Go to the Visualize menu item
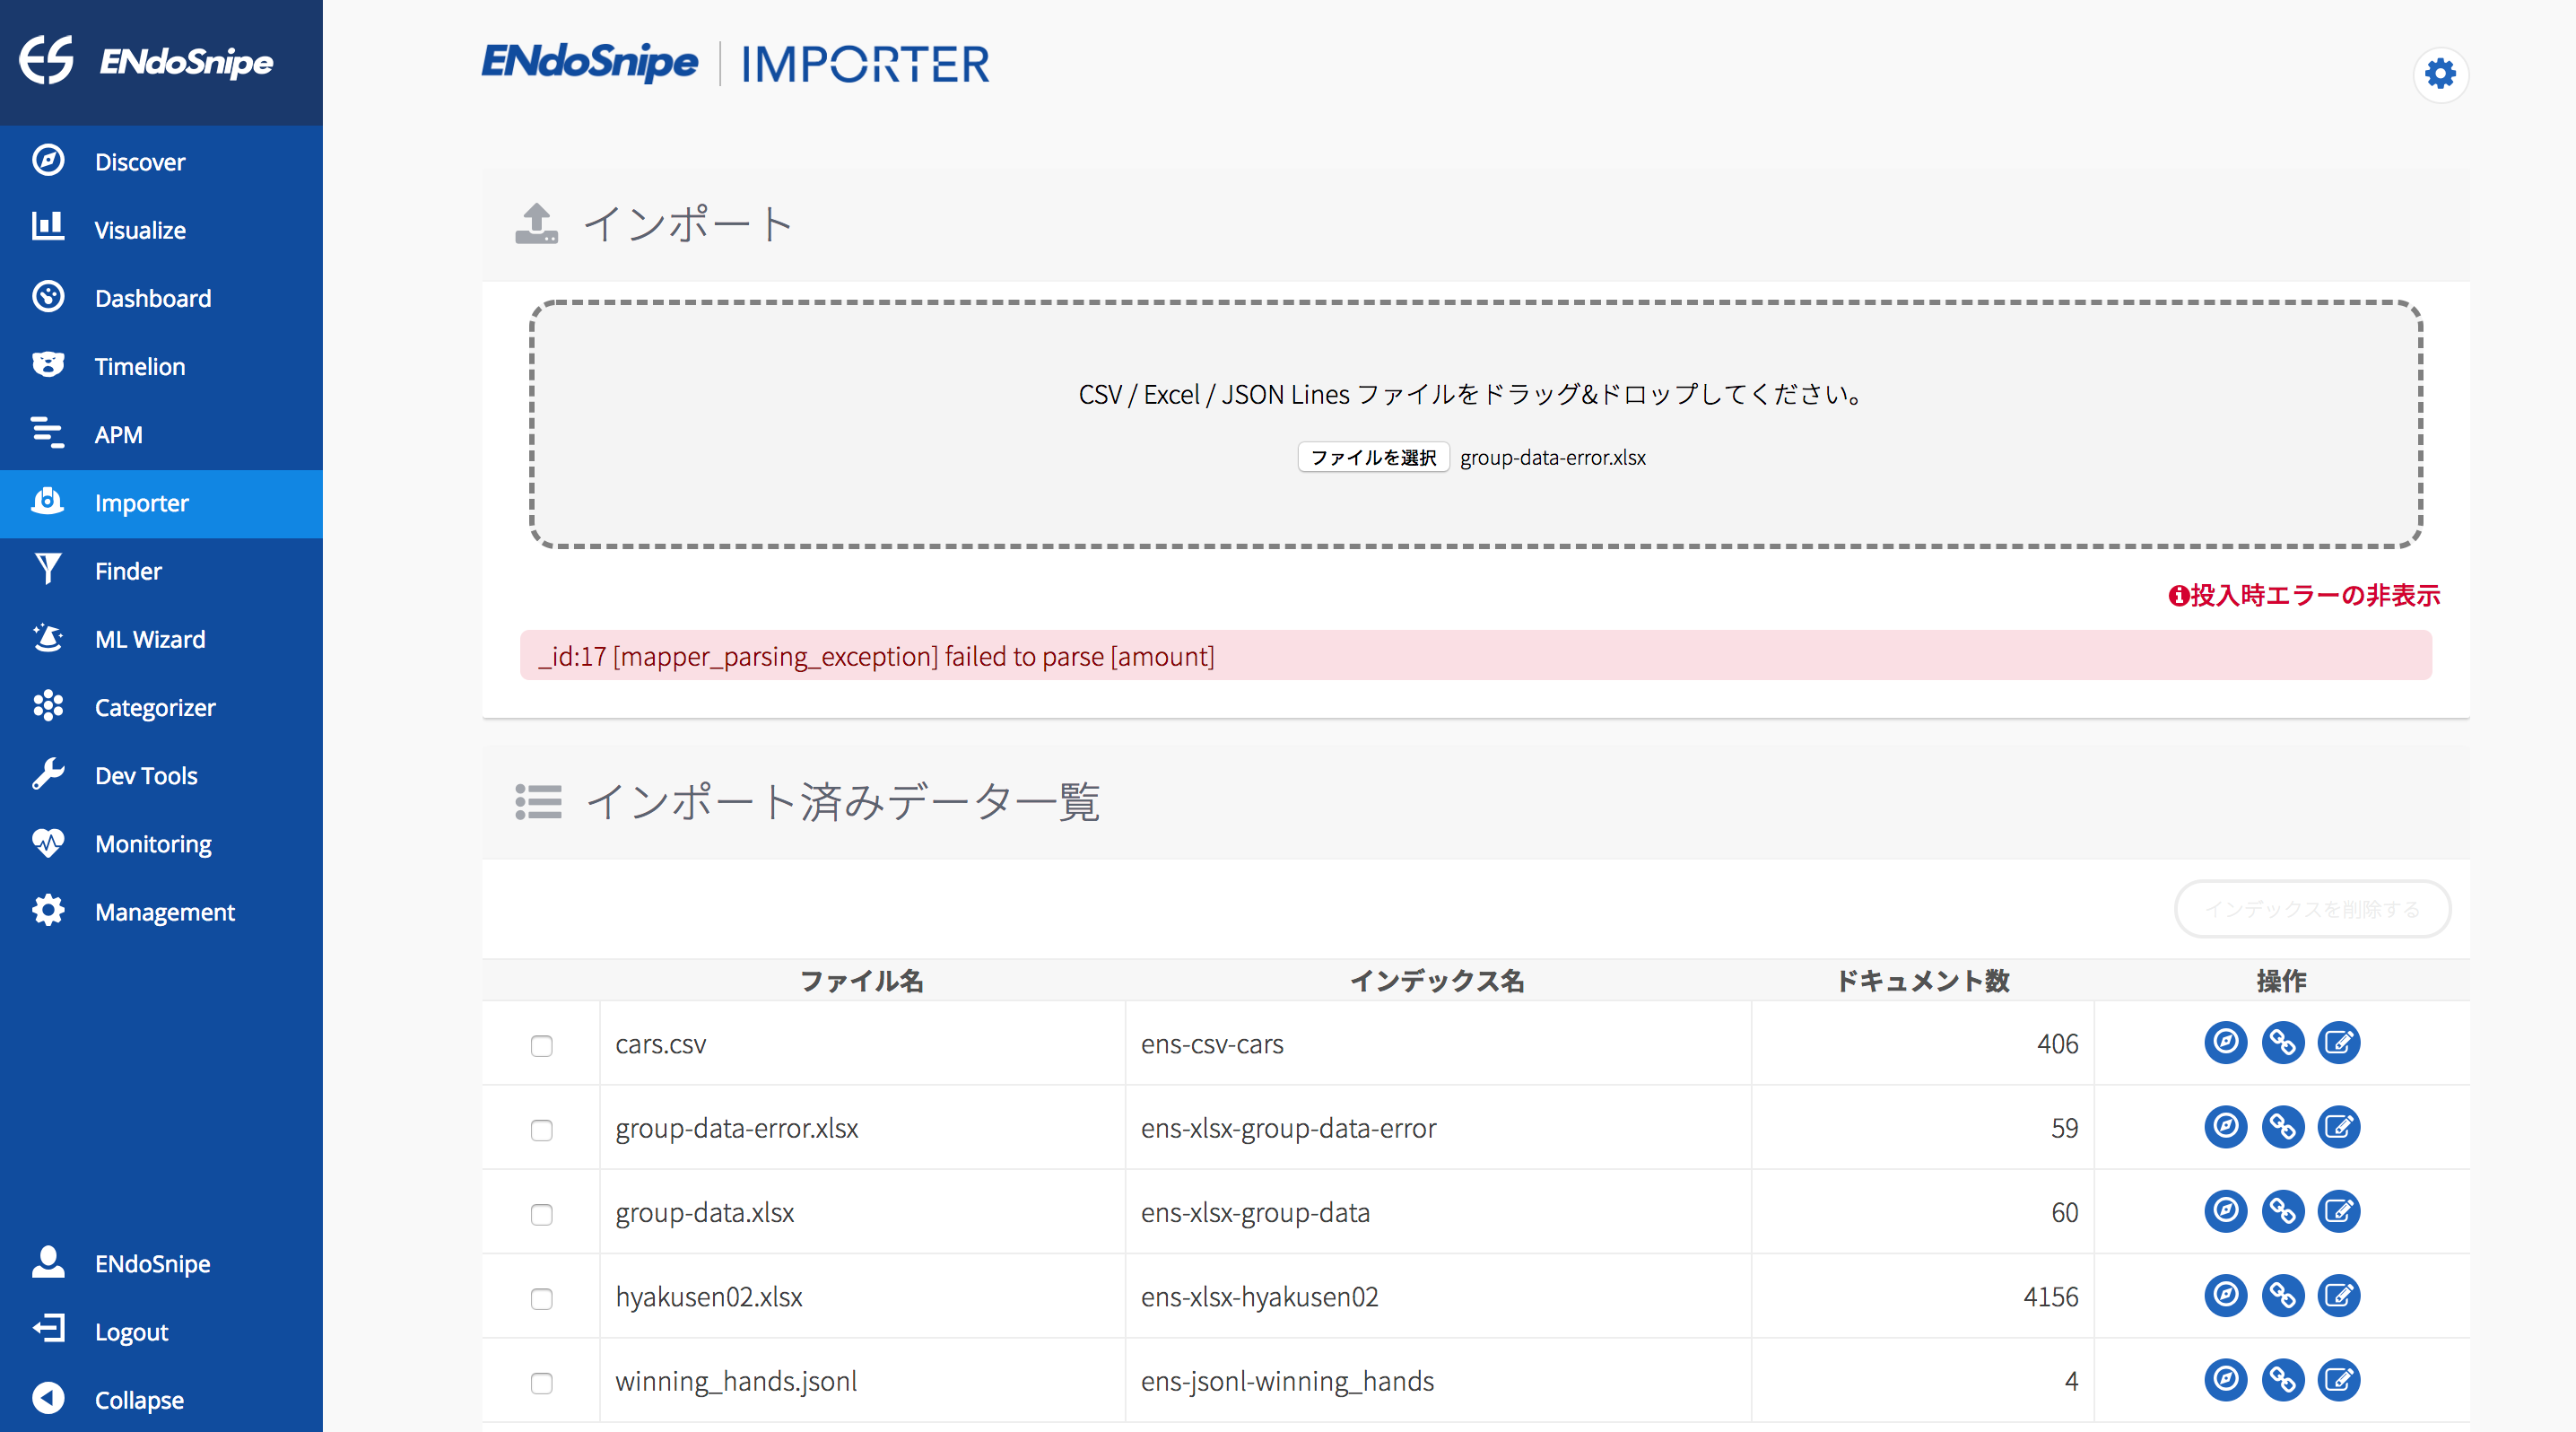 tap(161, 229)
